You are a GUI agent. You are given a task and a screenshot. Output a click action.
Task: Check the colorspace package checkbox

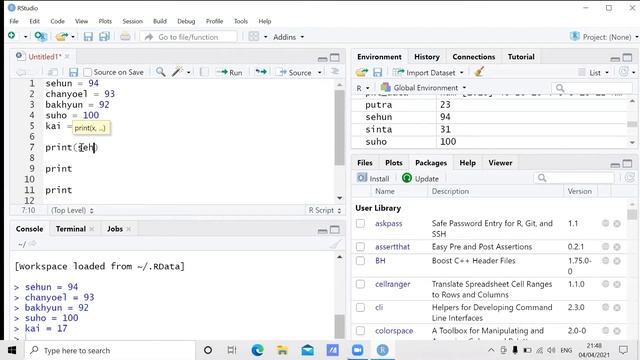pos(360,331)
